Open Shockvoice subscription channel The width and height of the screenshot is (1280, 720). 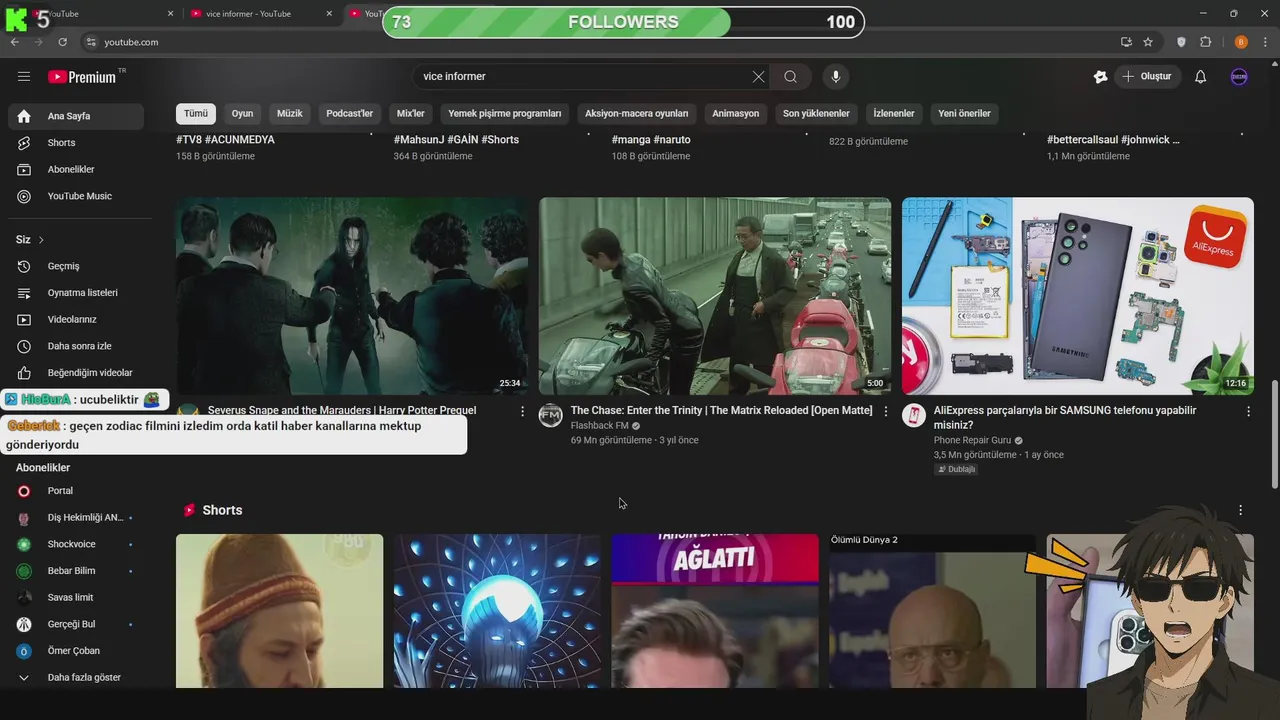click(x=76, y=544)
